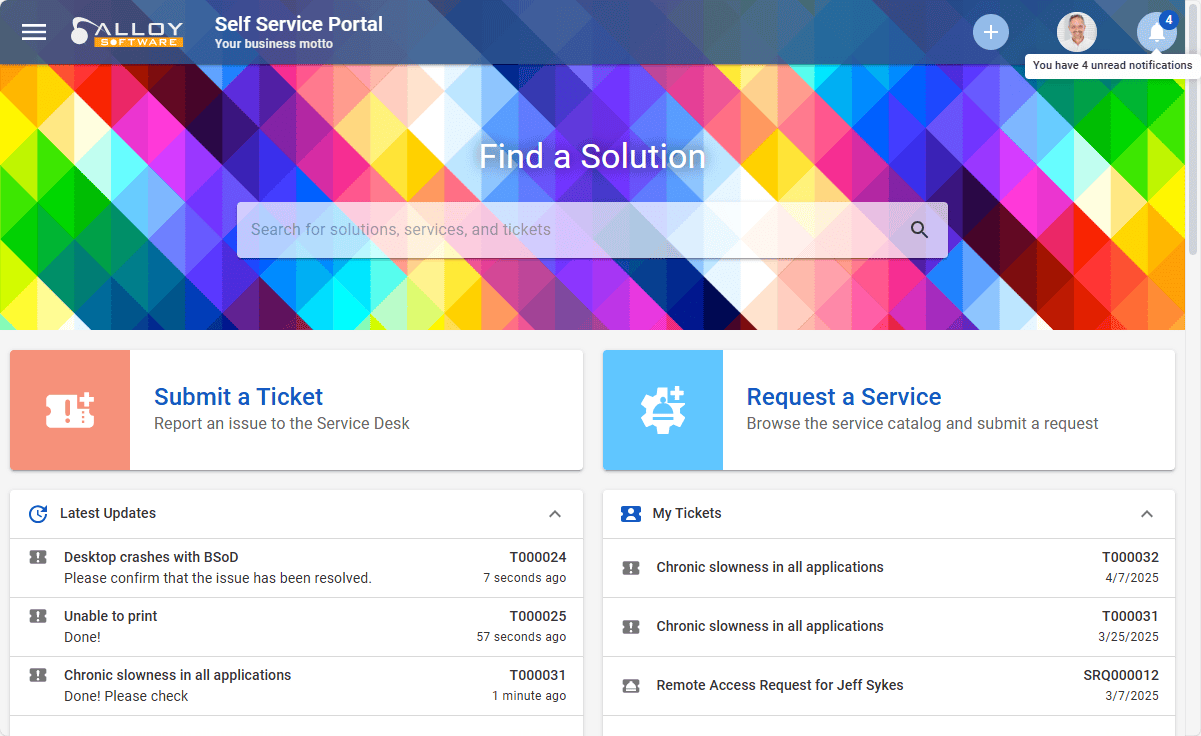Click the Submit a Ticket orange icon
1201x736 pixels.
70,410
